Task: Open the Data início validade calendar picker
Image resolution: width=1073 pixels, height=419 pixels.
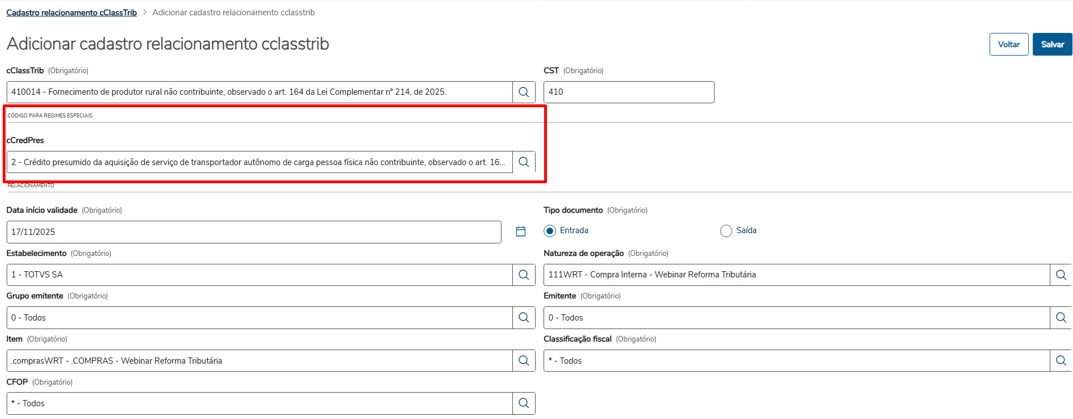Action: [x=521, y=232]
